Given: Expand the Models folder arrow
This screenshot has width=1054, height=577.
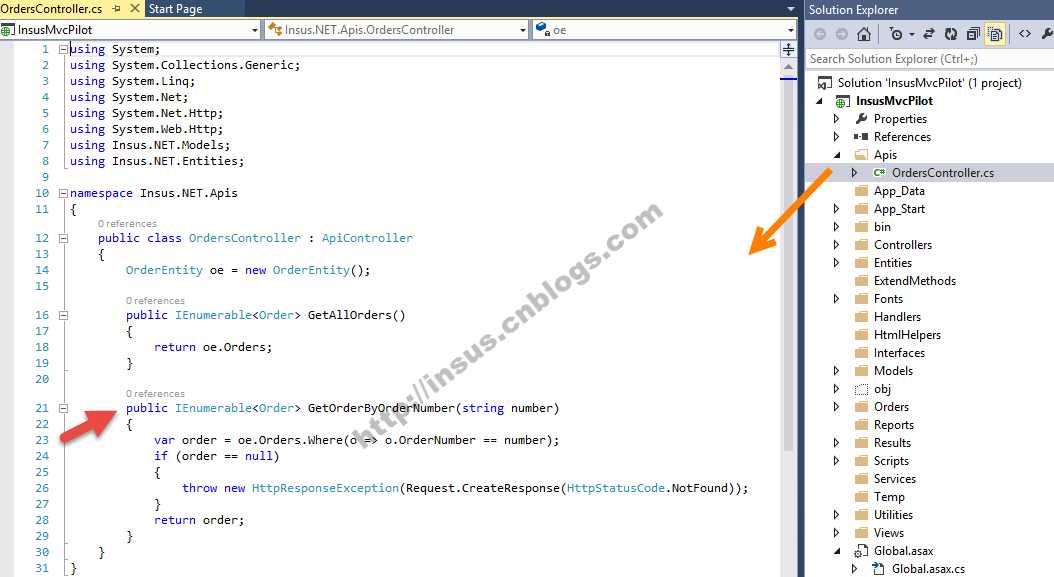Looking at the screenshot, I should click(836, 371).
